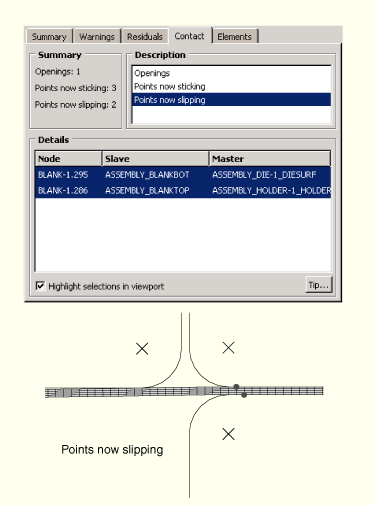Select the BLANK-1.295 node row
This screenshot has height=505, width=375.
tap(183, 175)
